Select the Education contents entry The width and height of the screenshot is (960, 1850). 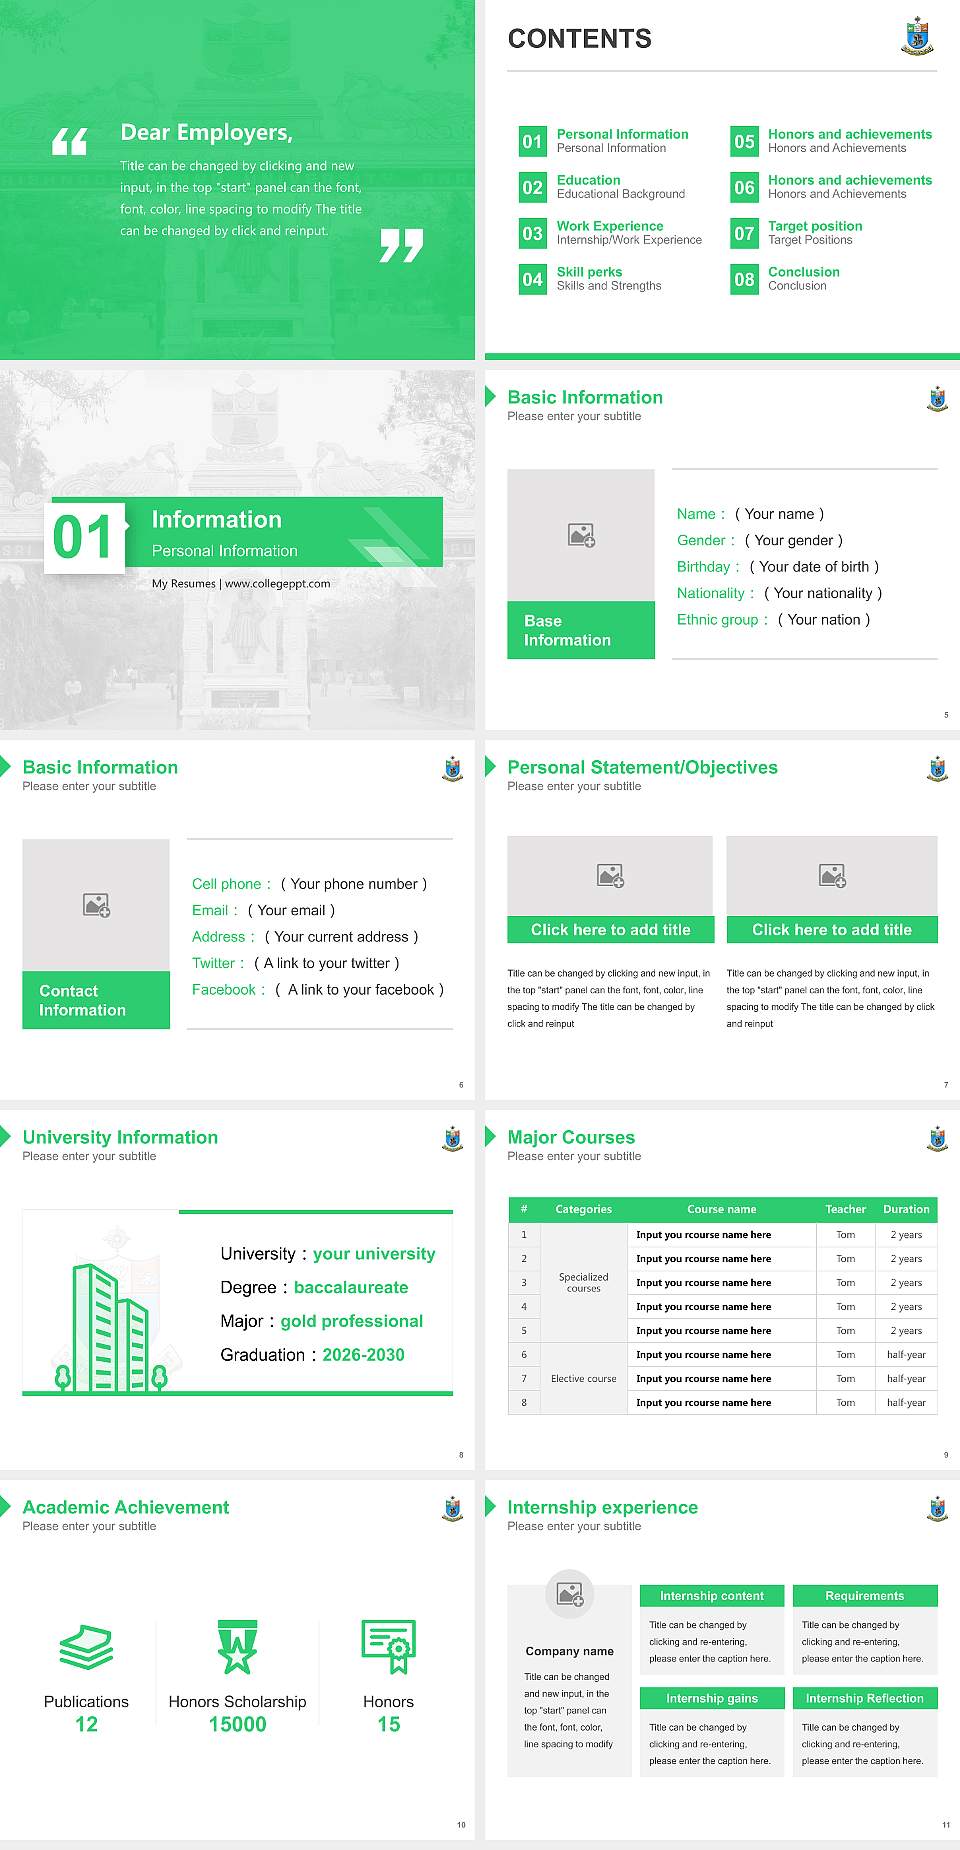(x=621, y=186)
